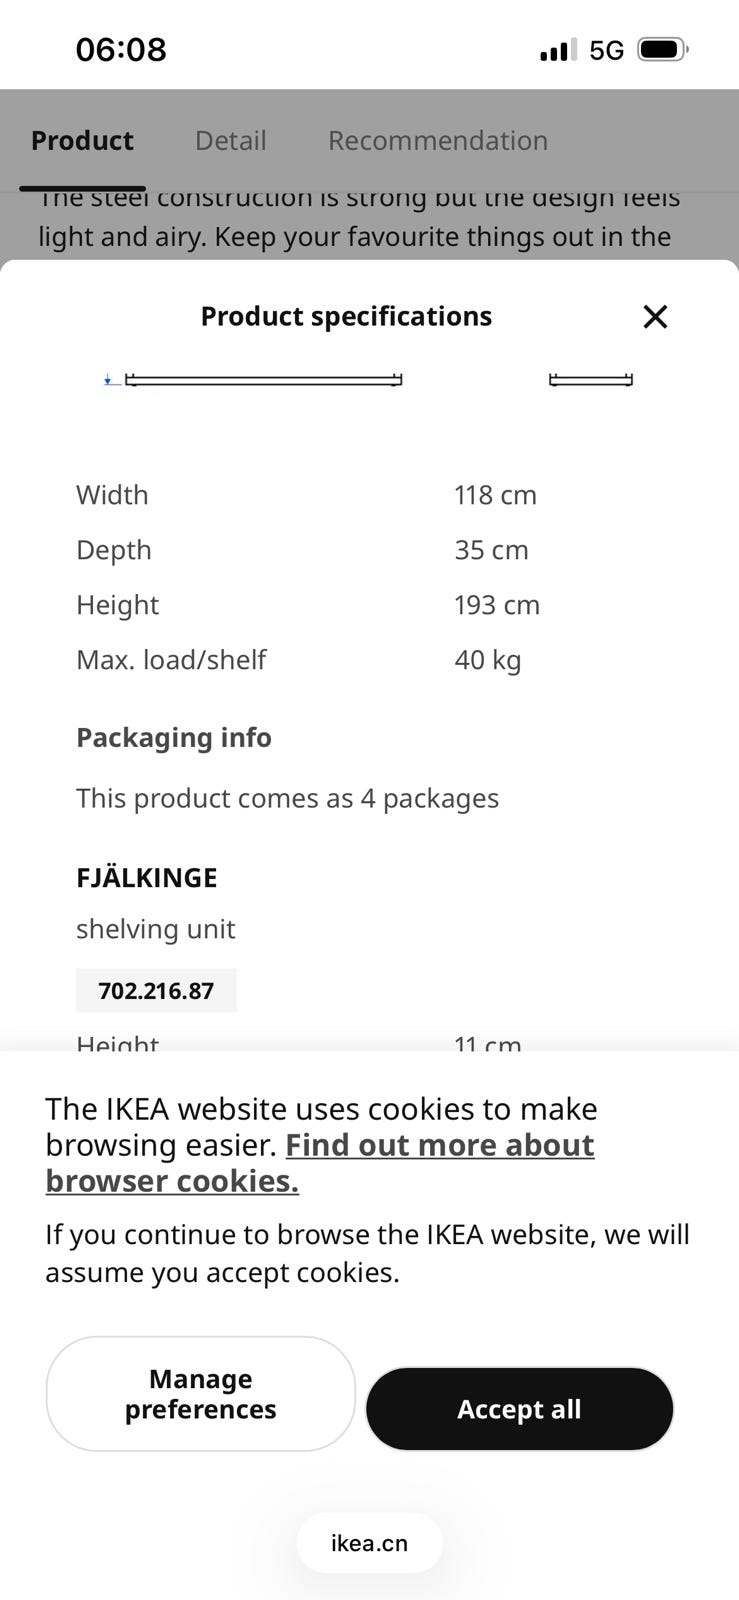Open the Detail tab
The image size is (739, 1600).
pyautogui.click(x=231, y=141)
